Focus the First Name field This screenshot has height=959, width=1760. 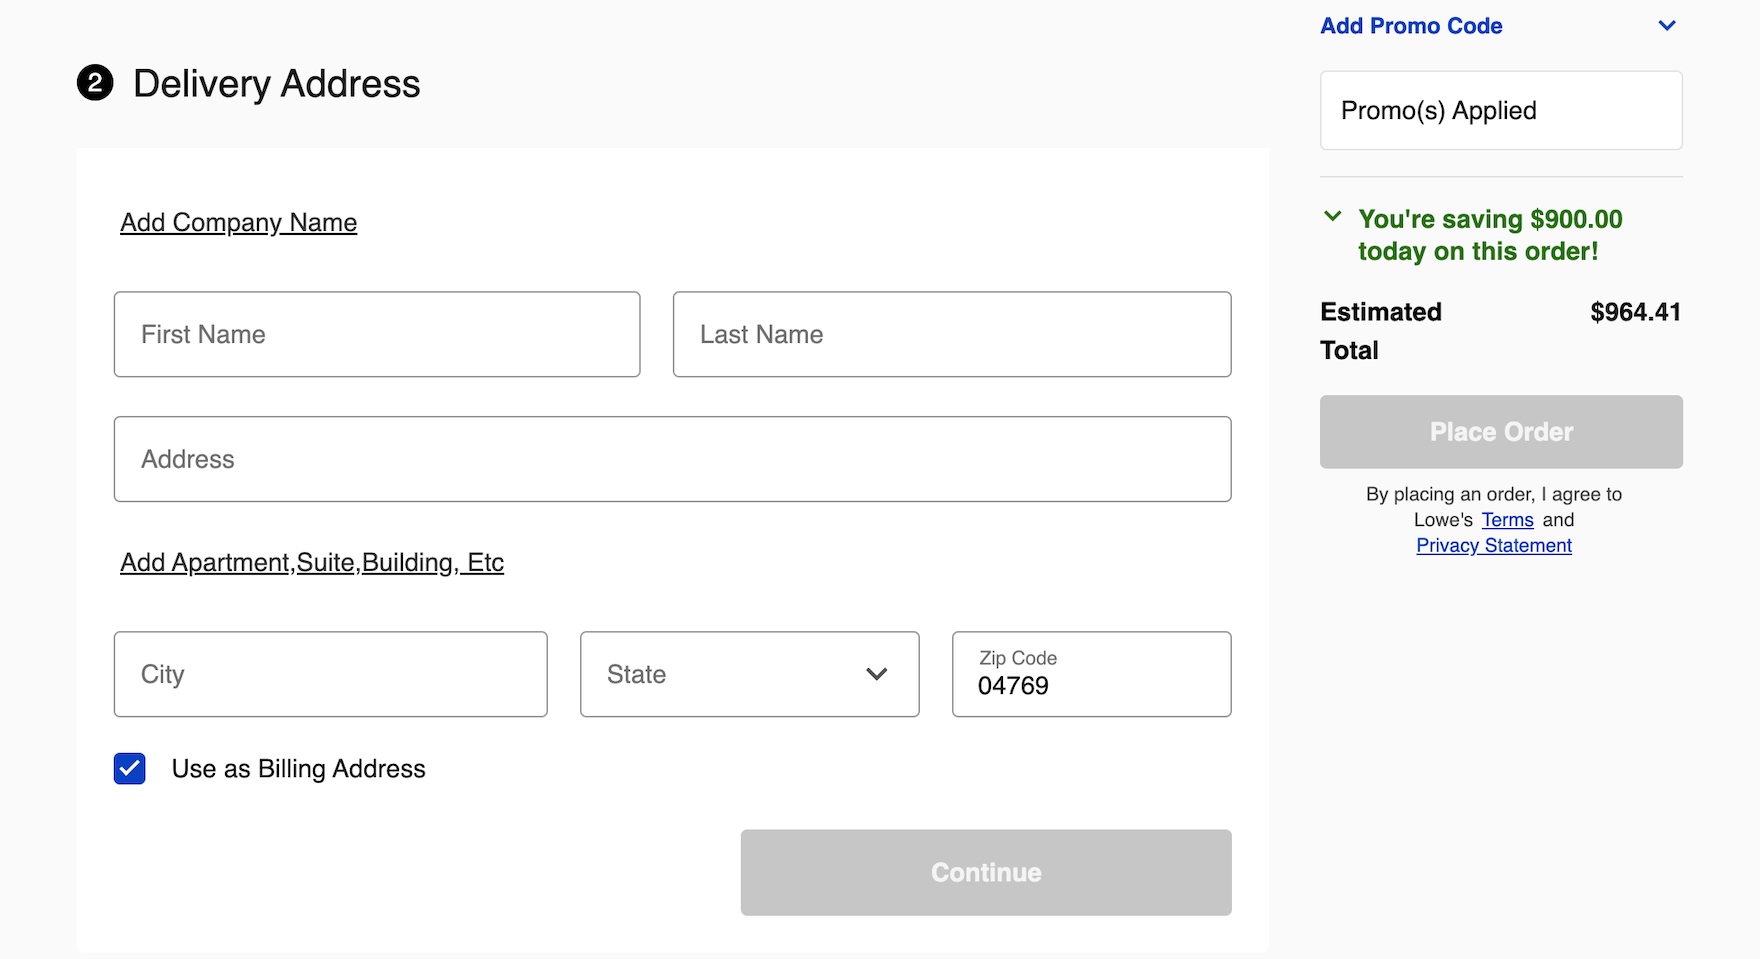377,334
